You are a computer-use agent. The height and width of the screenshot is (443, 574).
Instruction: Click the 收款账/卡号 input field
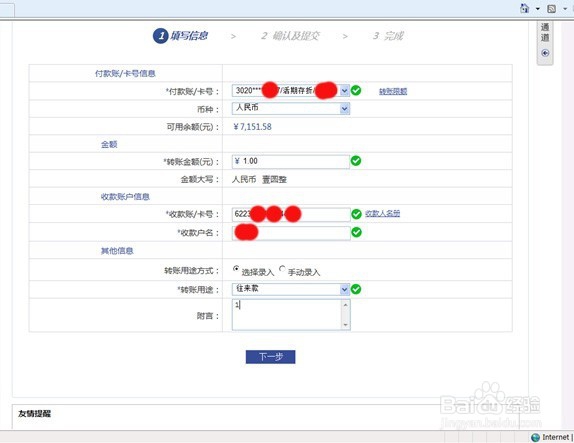point(291,214)
